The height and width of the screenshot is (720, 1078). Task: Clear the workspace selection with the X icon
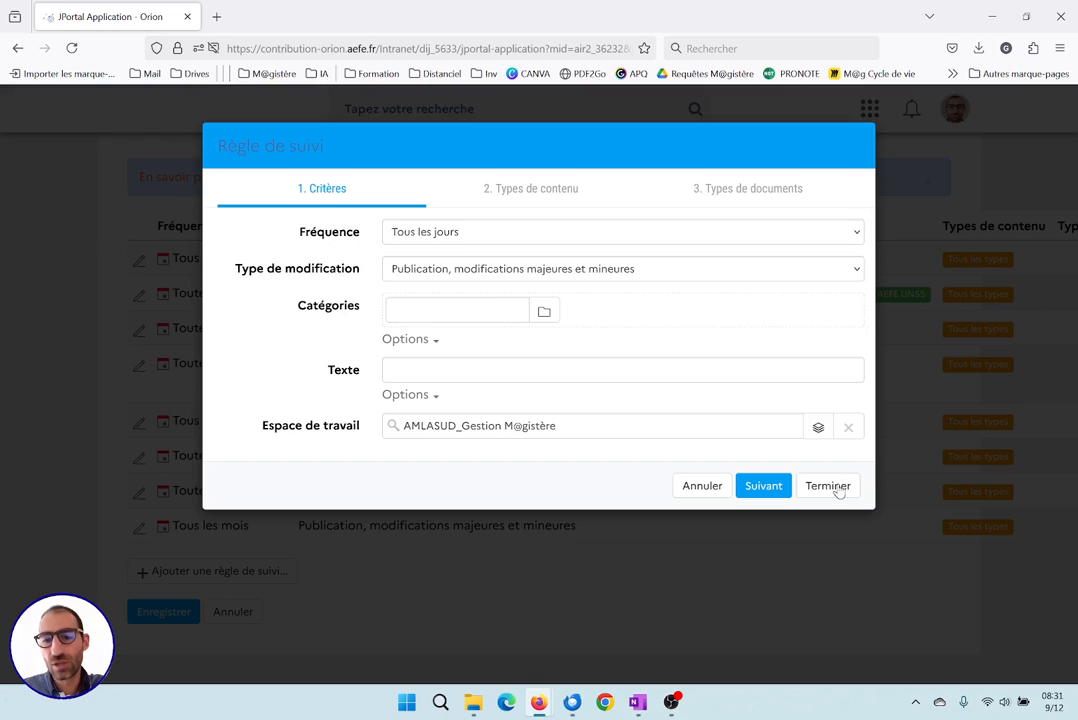click(x=848, y=427)
